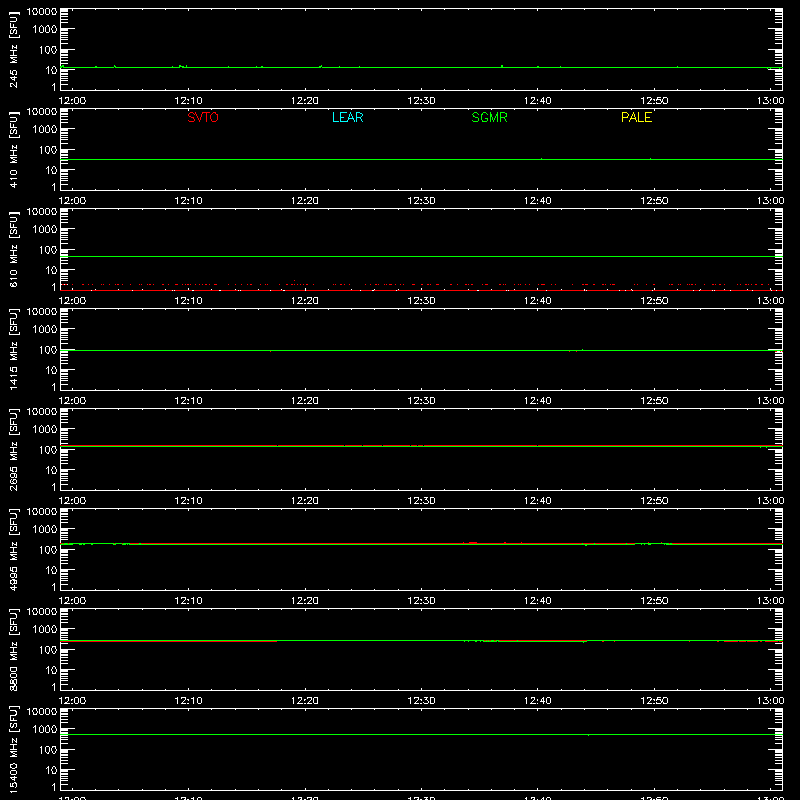Click 12:20 label below the 410 MHz panel
800x800 pixels.
pos(305,201)
